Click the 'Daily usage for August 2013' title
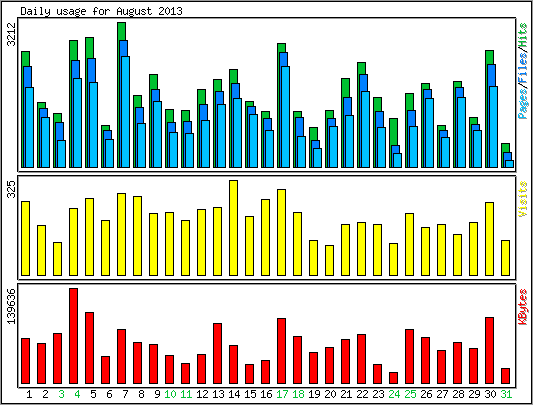Screen dimensions: 533x405 pos(101,12)
